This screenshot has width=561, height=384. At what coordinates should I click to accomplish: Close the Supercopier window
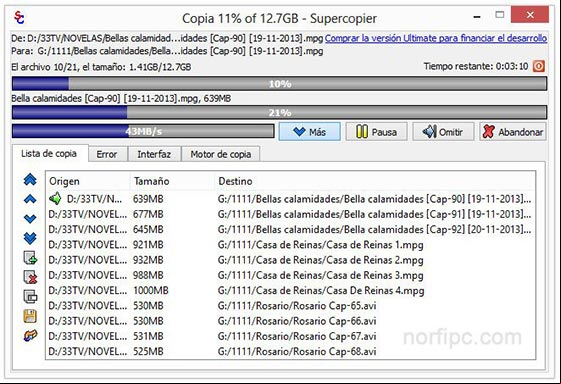tap(530, 15)
